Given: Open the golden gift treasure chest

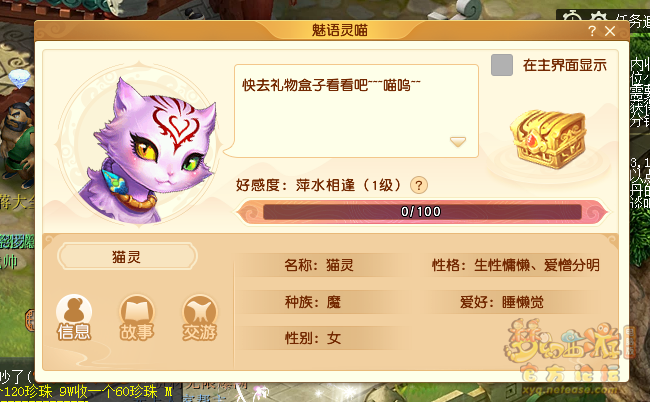Looking at the screenshot, I should [x=548, y=139].
